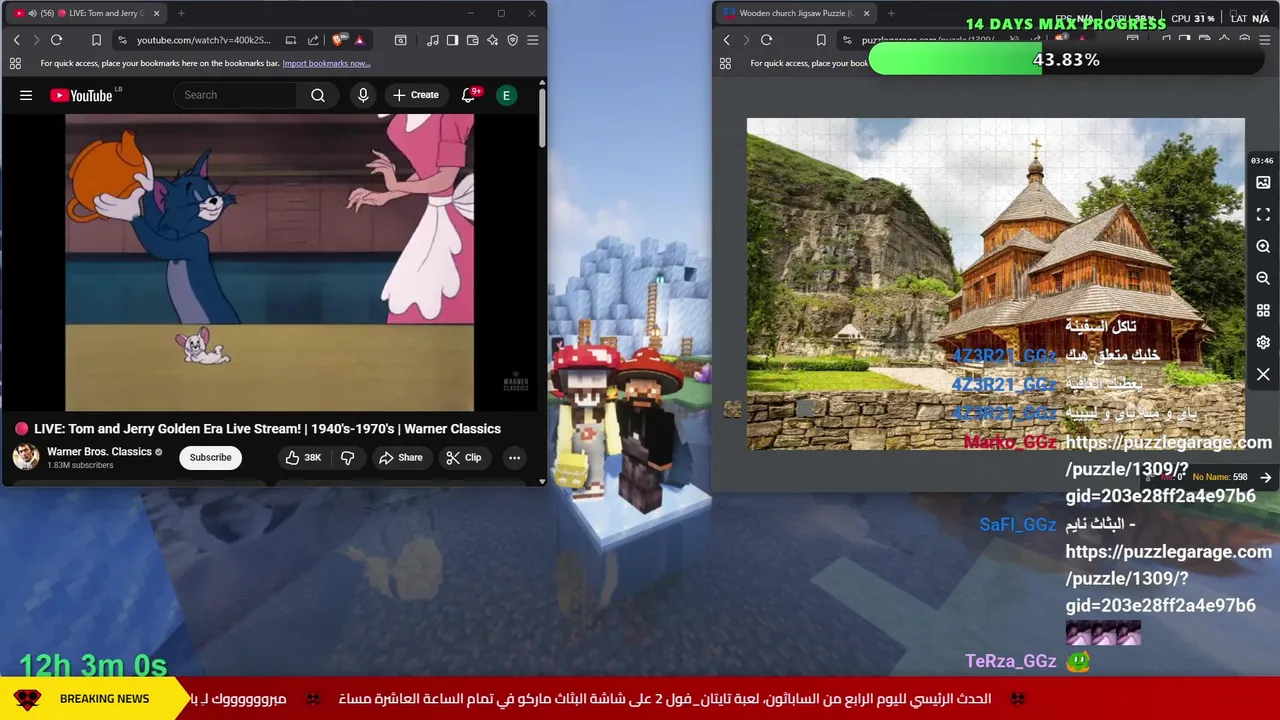
Task: Open the account avatar labeled E
Action: click(x=506, y=95)
